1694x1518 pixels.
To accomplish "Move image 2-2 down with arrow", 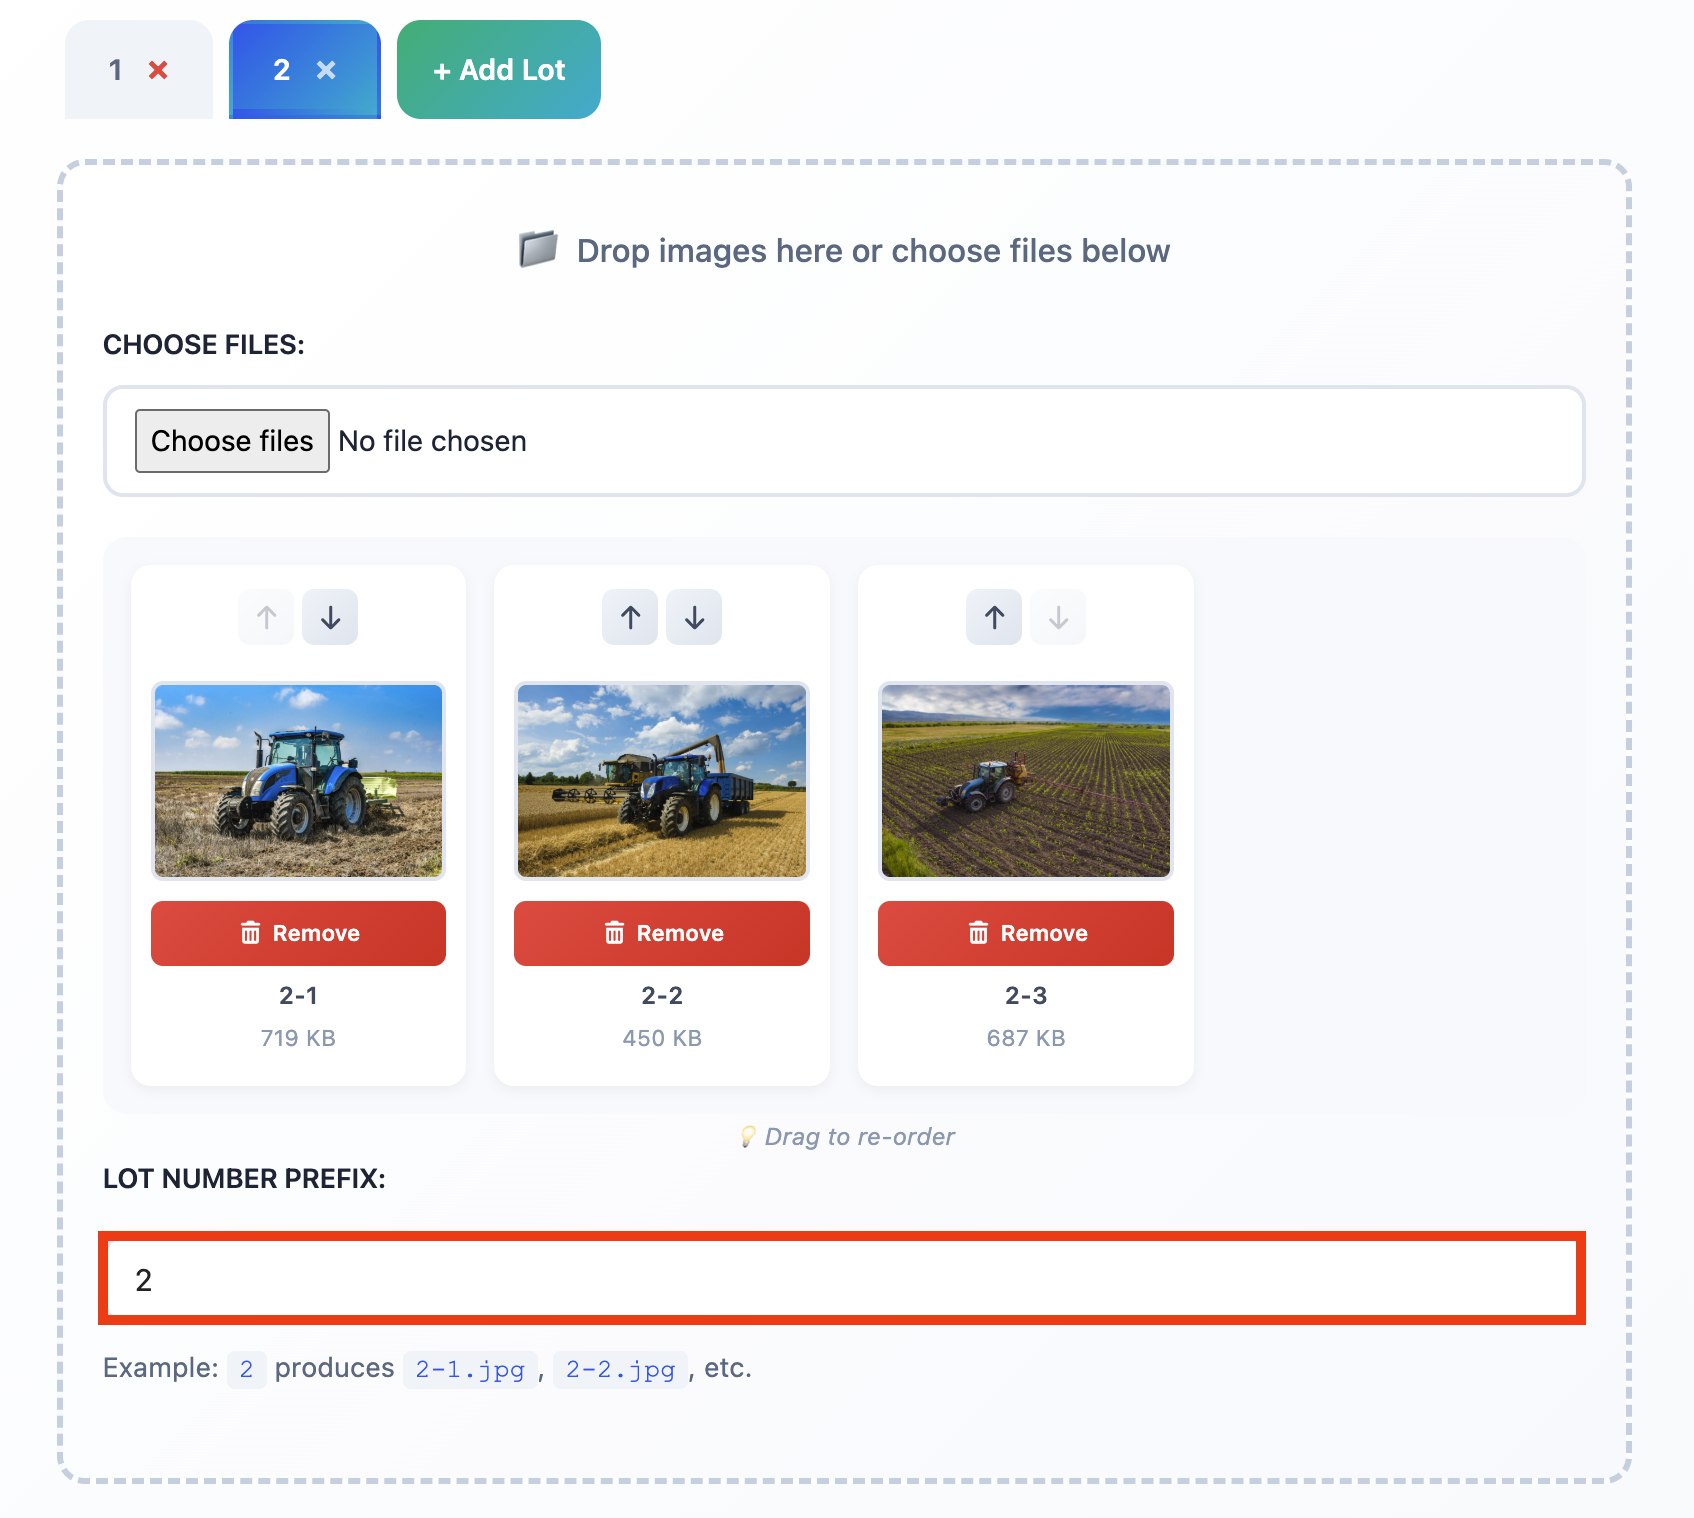I will pos(694,618).
